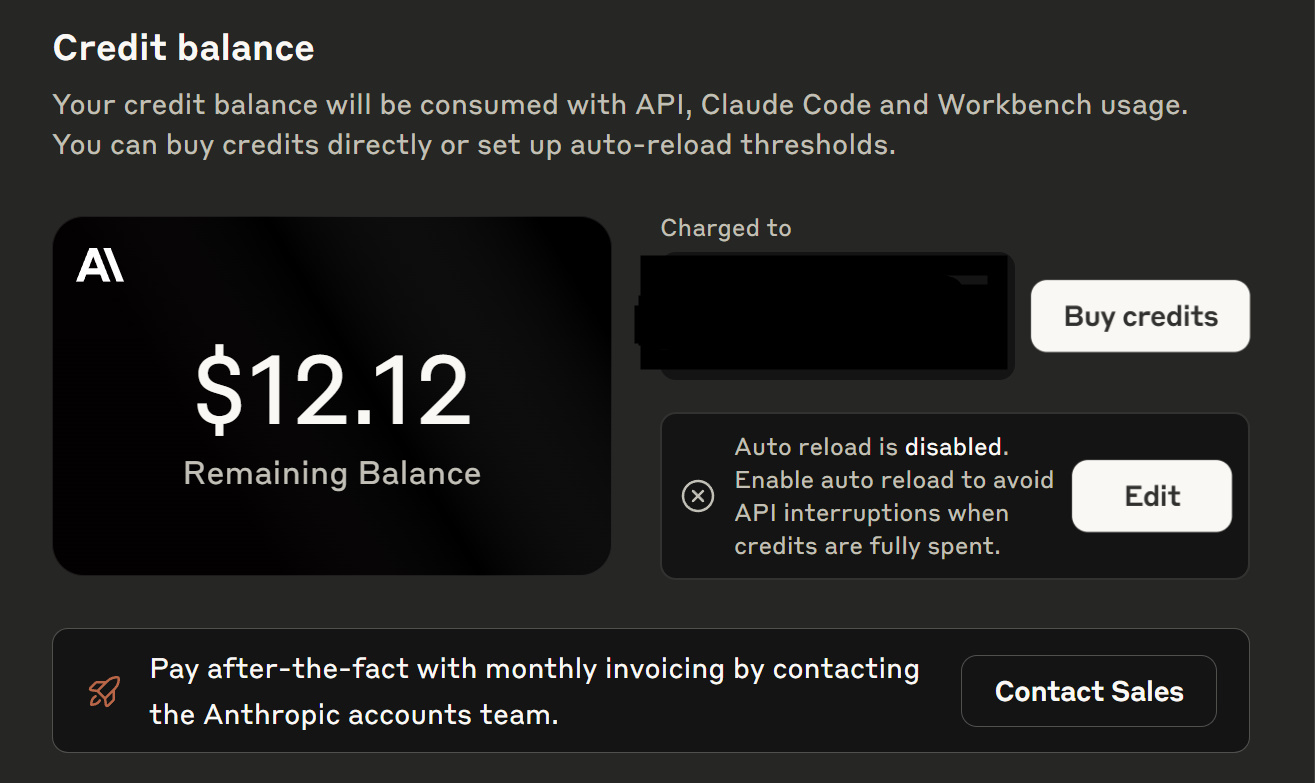The width and height of the screenshot is (1315, 783).
Task: Click the credits are fully spent text
Action: pyautogui.click(x=867, y=546)
